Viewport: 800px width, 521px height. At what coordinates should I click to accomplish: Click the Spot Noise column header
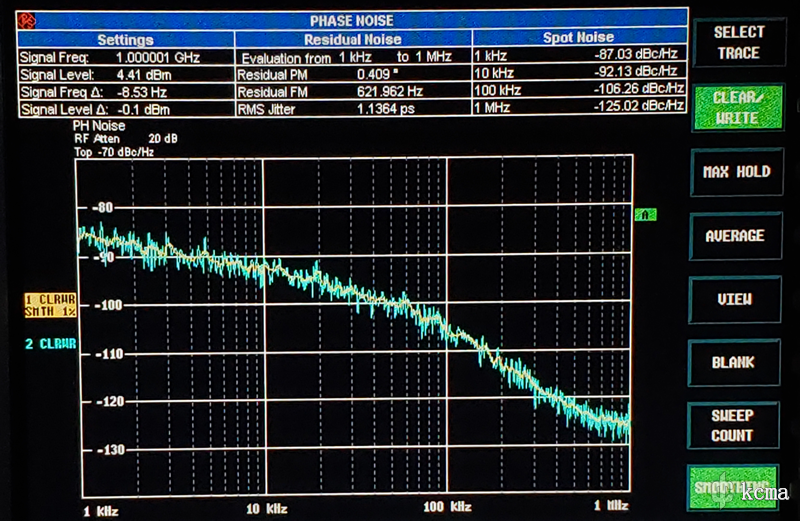coord(578,39)
